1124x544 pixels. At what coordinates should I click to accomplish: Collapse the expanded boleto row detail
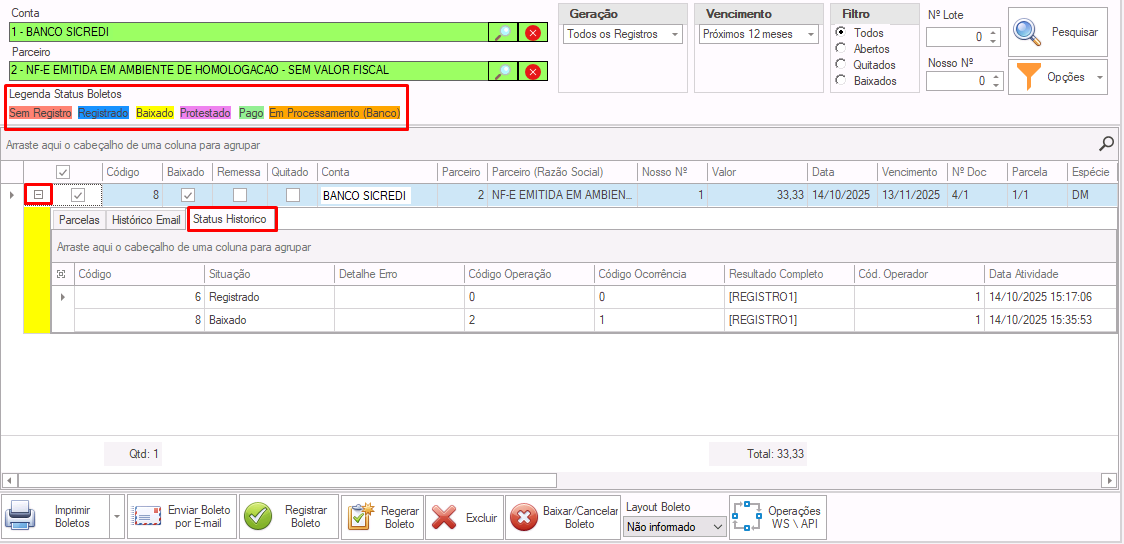tap(38, 196)
